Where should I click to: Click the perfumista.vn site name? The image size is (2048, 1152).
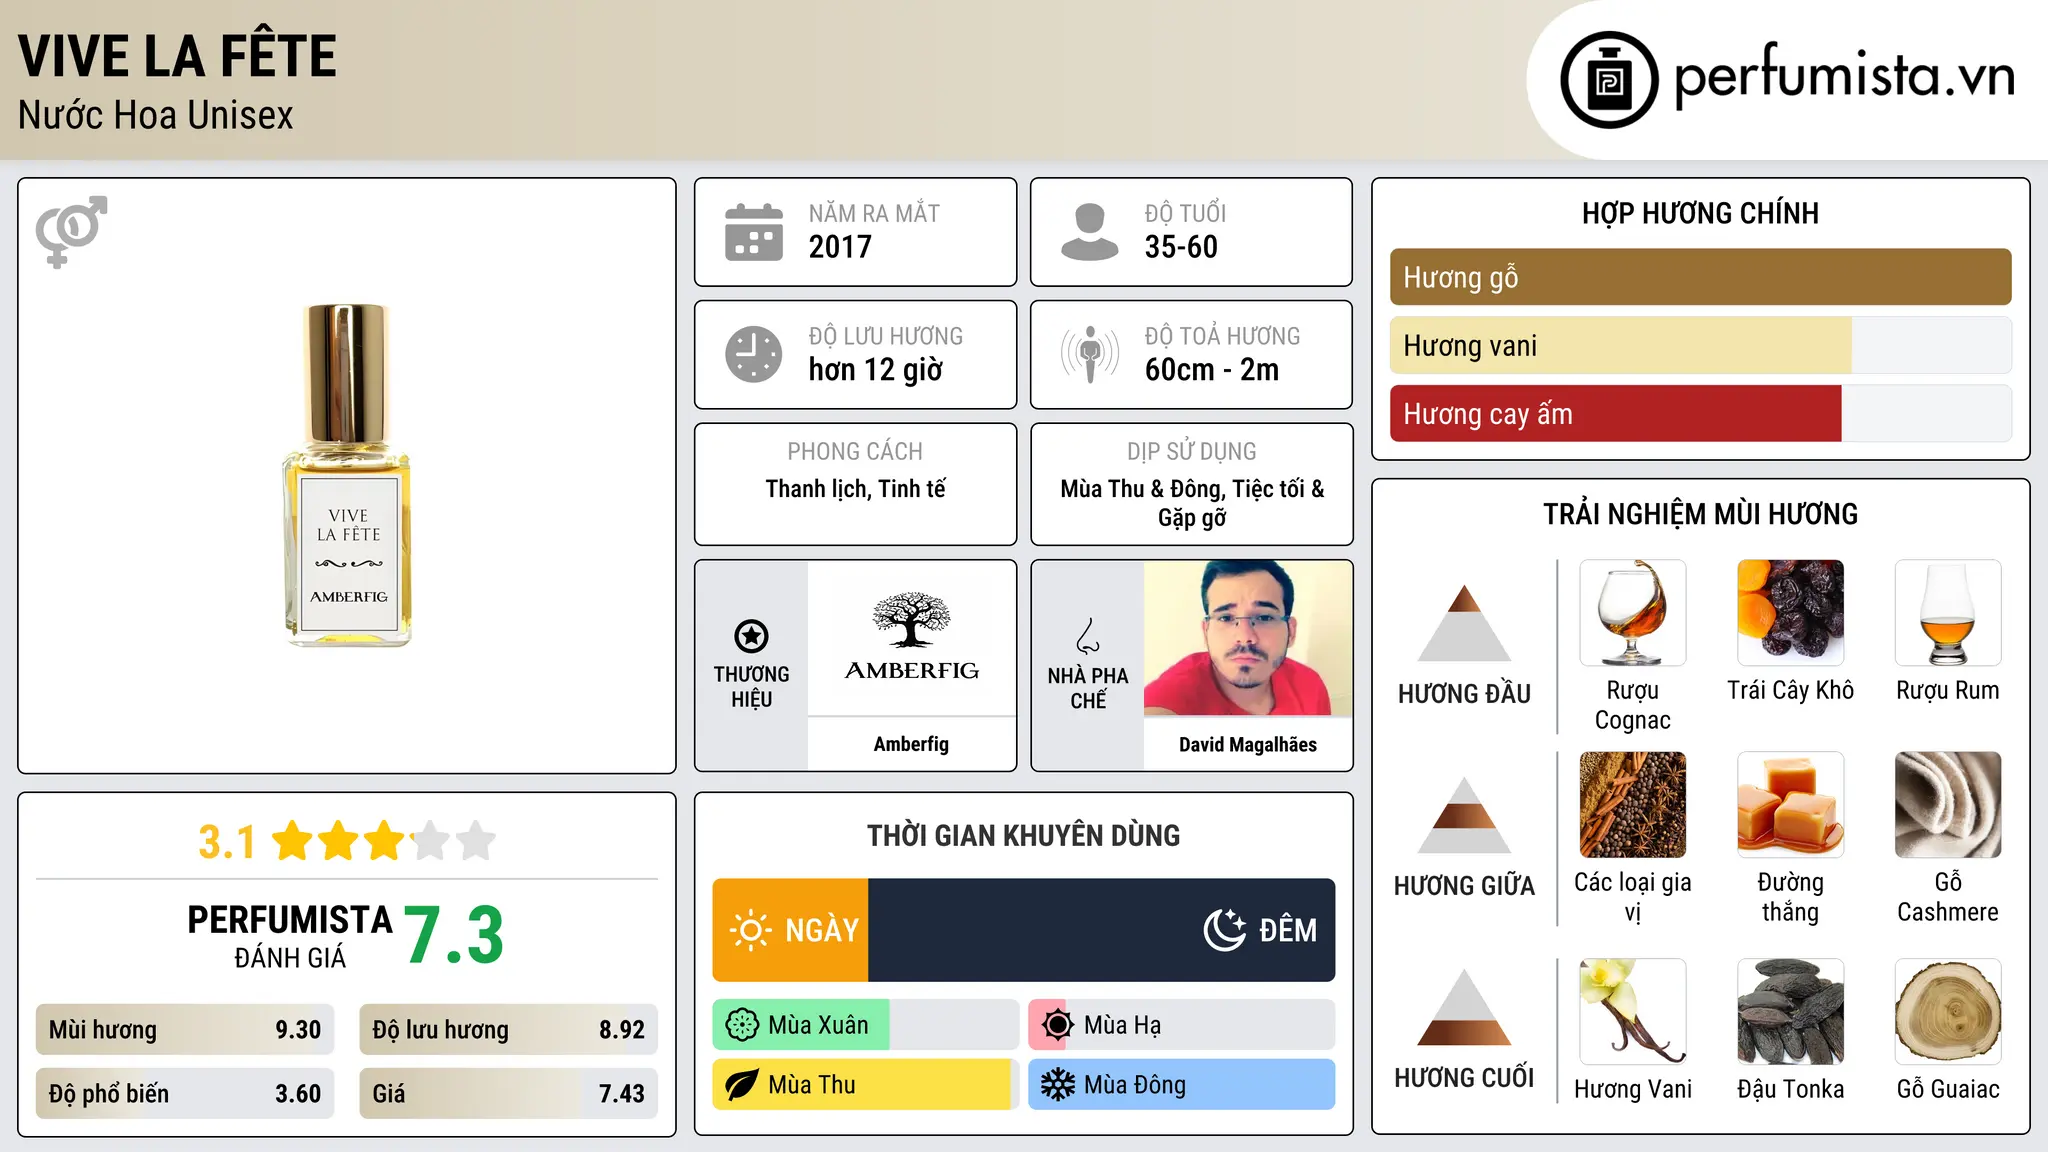1845,77
